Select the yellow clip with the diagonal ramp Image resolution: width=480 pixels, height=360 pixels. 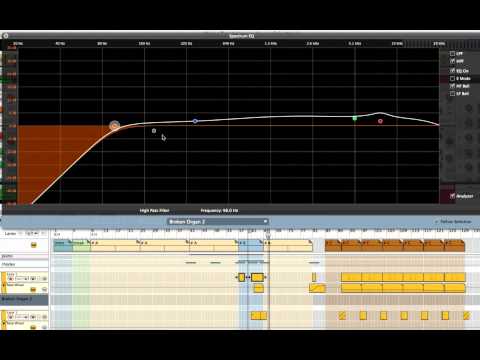click(x=317, y=288)
